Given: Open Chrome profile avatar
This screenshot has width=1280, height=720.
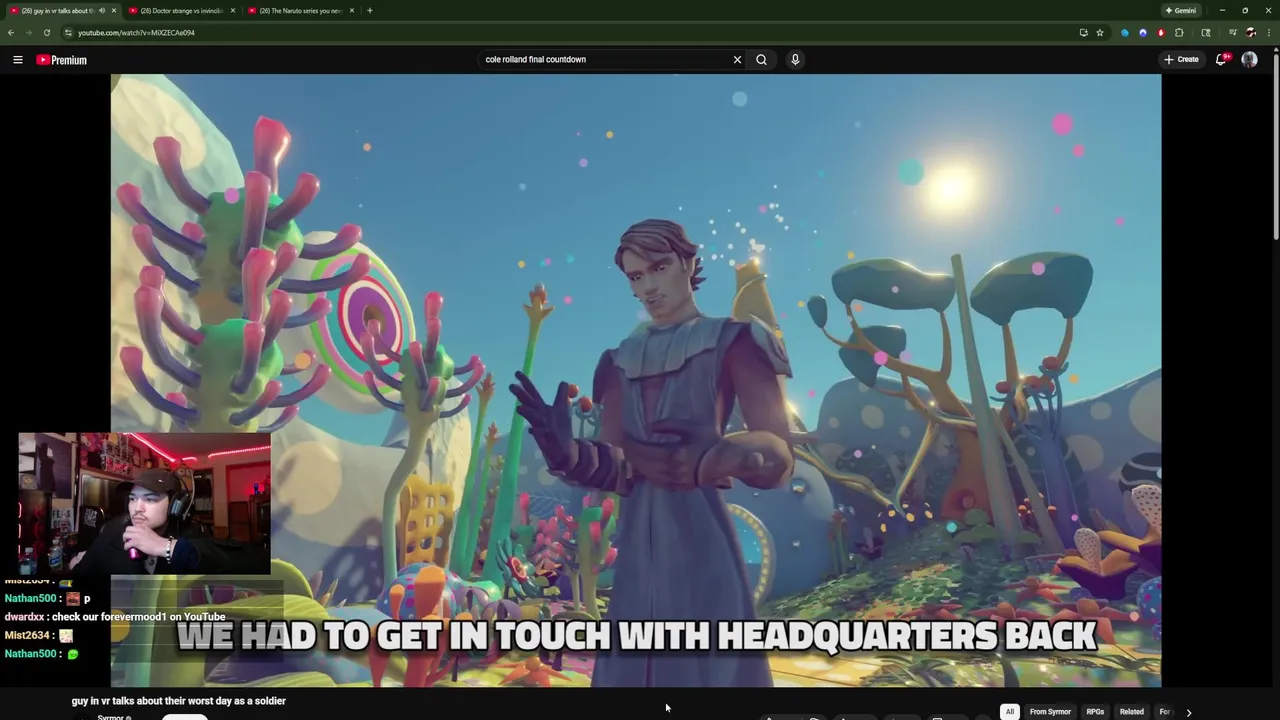Looking at the screenshot, I should point(1250,33).
